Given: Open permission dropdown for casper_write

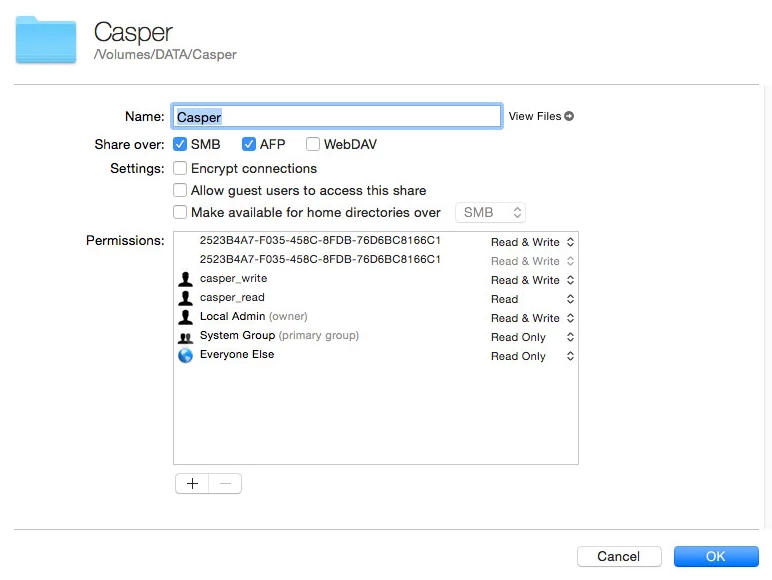Looking at the screenshot, I should 532,280.
